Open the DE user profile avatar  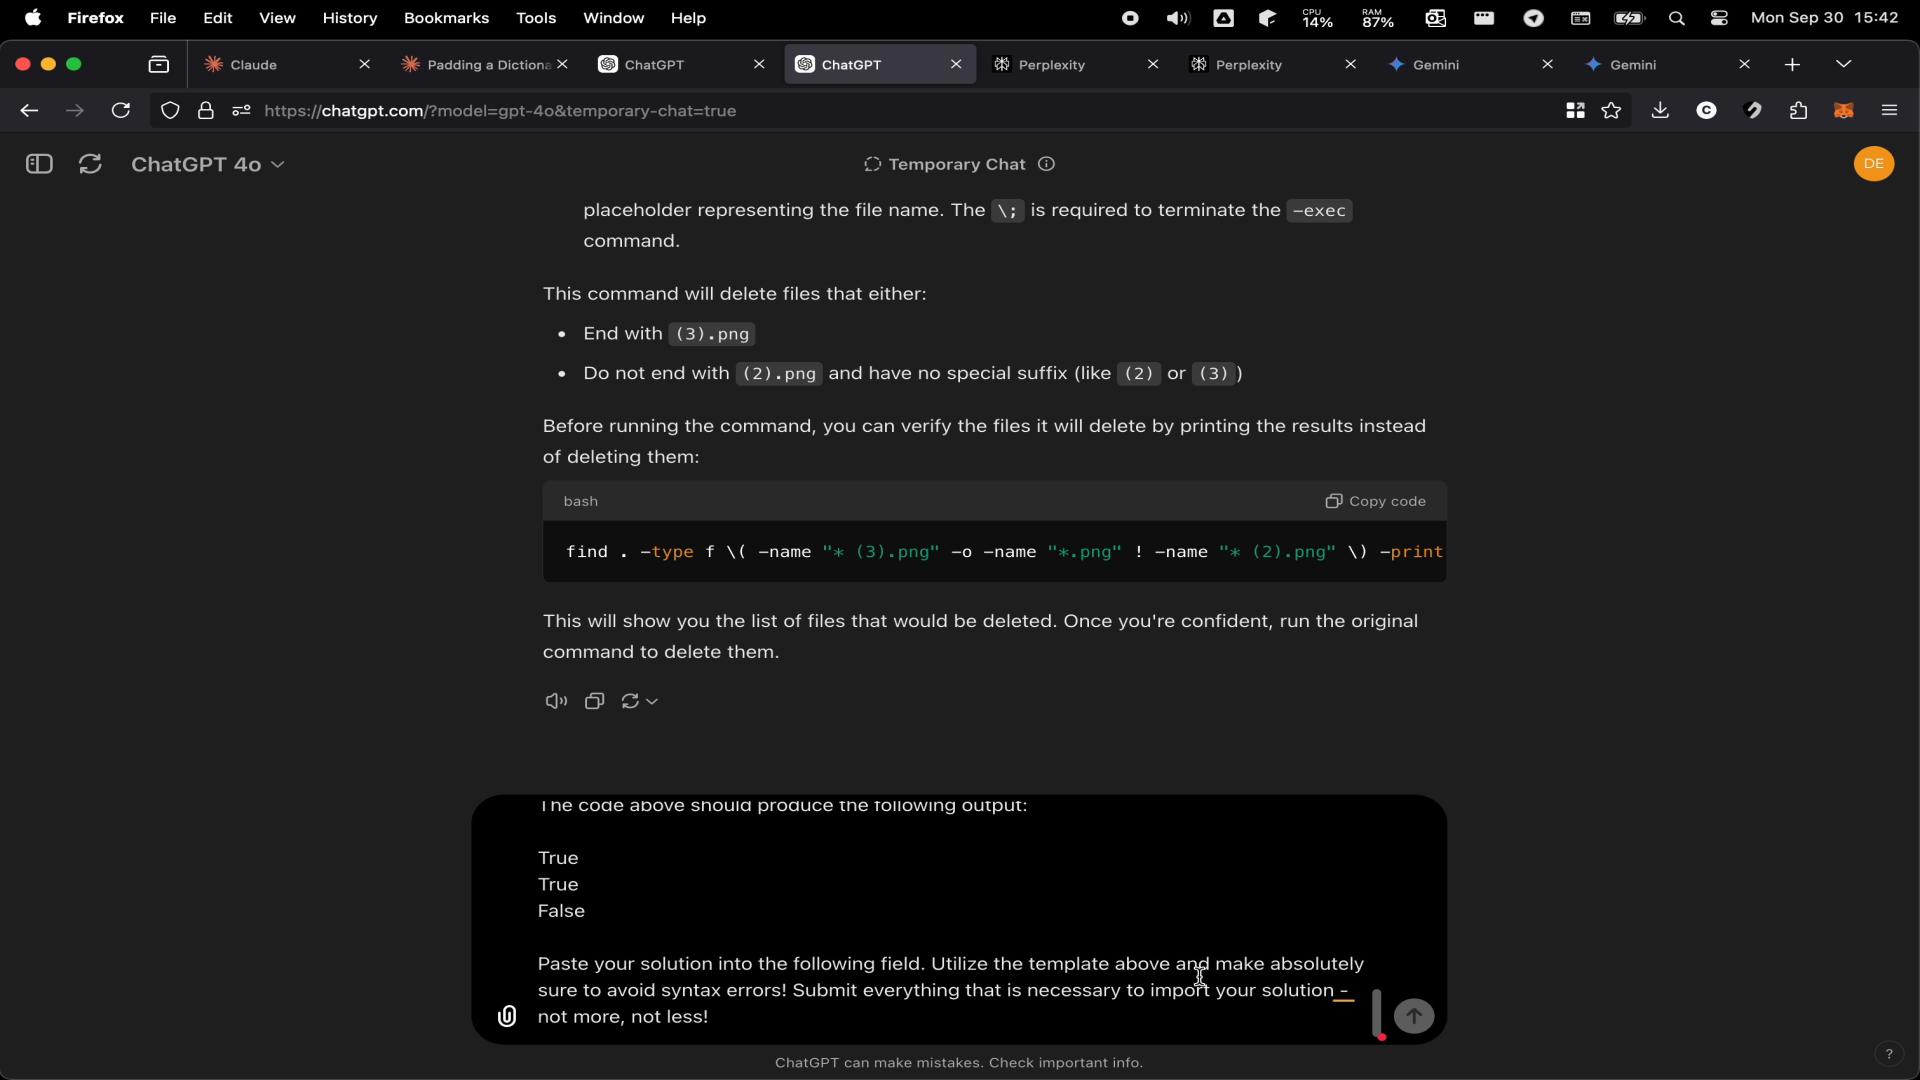point(1874,164)
